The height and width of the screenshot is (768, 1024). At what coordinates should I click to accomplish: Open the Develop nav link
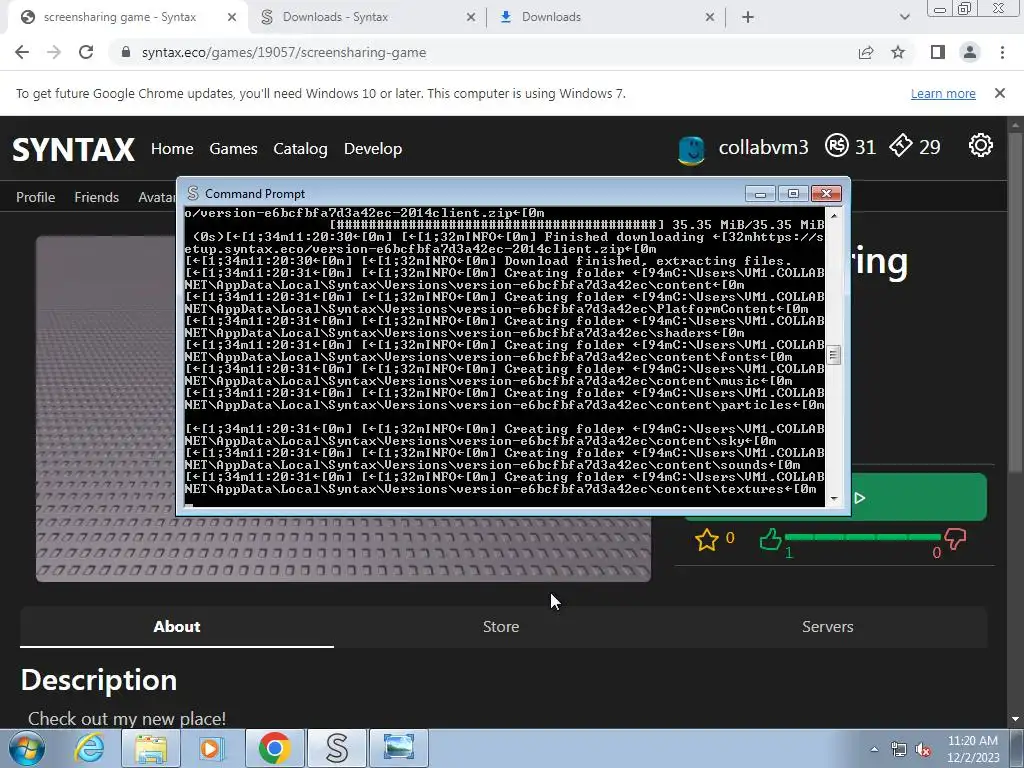pyautogui.click(x=373, y=149)
